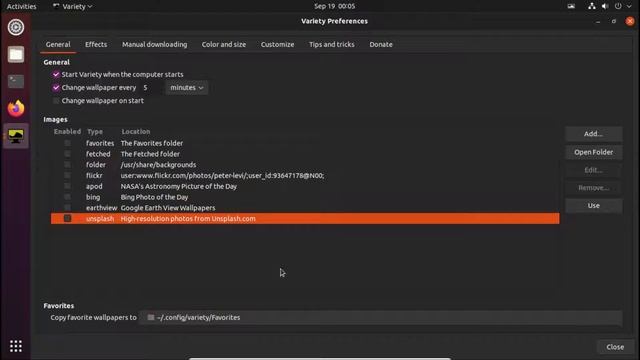The image size is (640, 360).
Task: Click the network status icon
Action: click(591, 6)
